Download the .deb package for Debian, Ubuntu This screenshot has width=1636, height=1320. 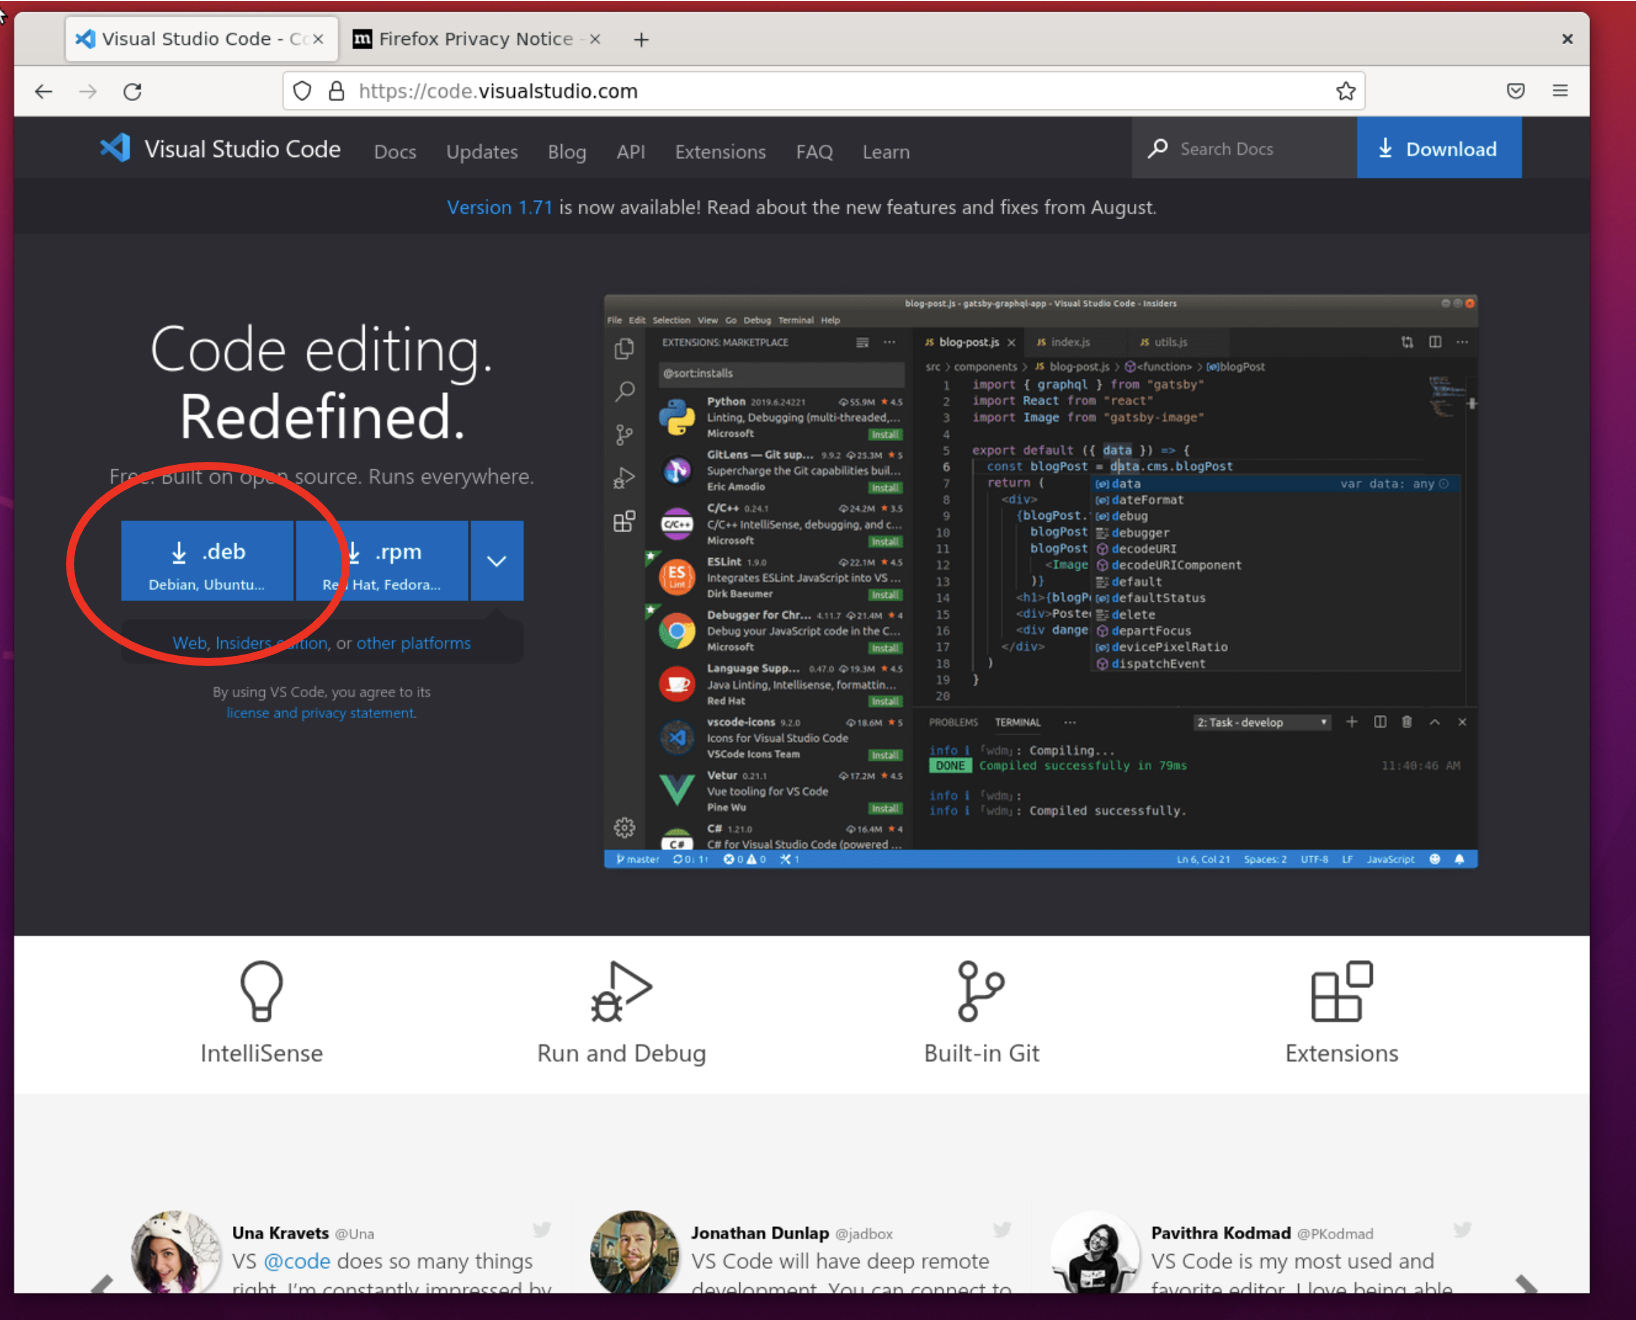207,561
